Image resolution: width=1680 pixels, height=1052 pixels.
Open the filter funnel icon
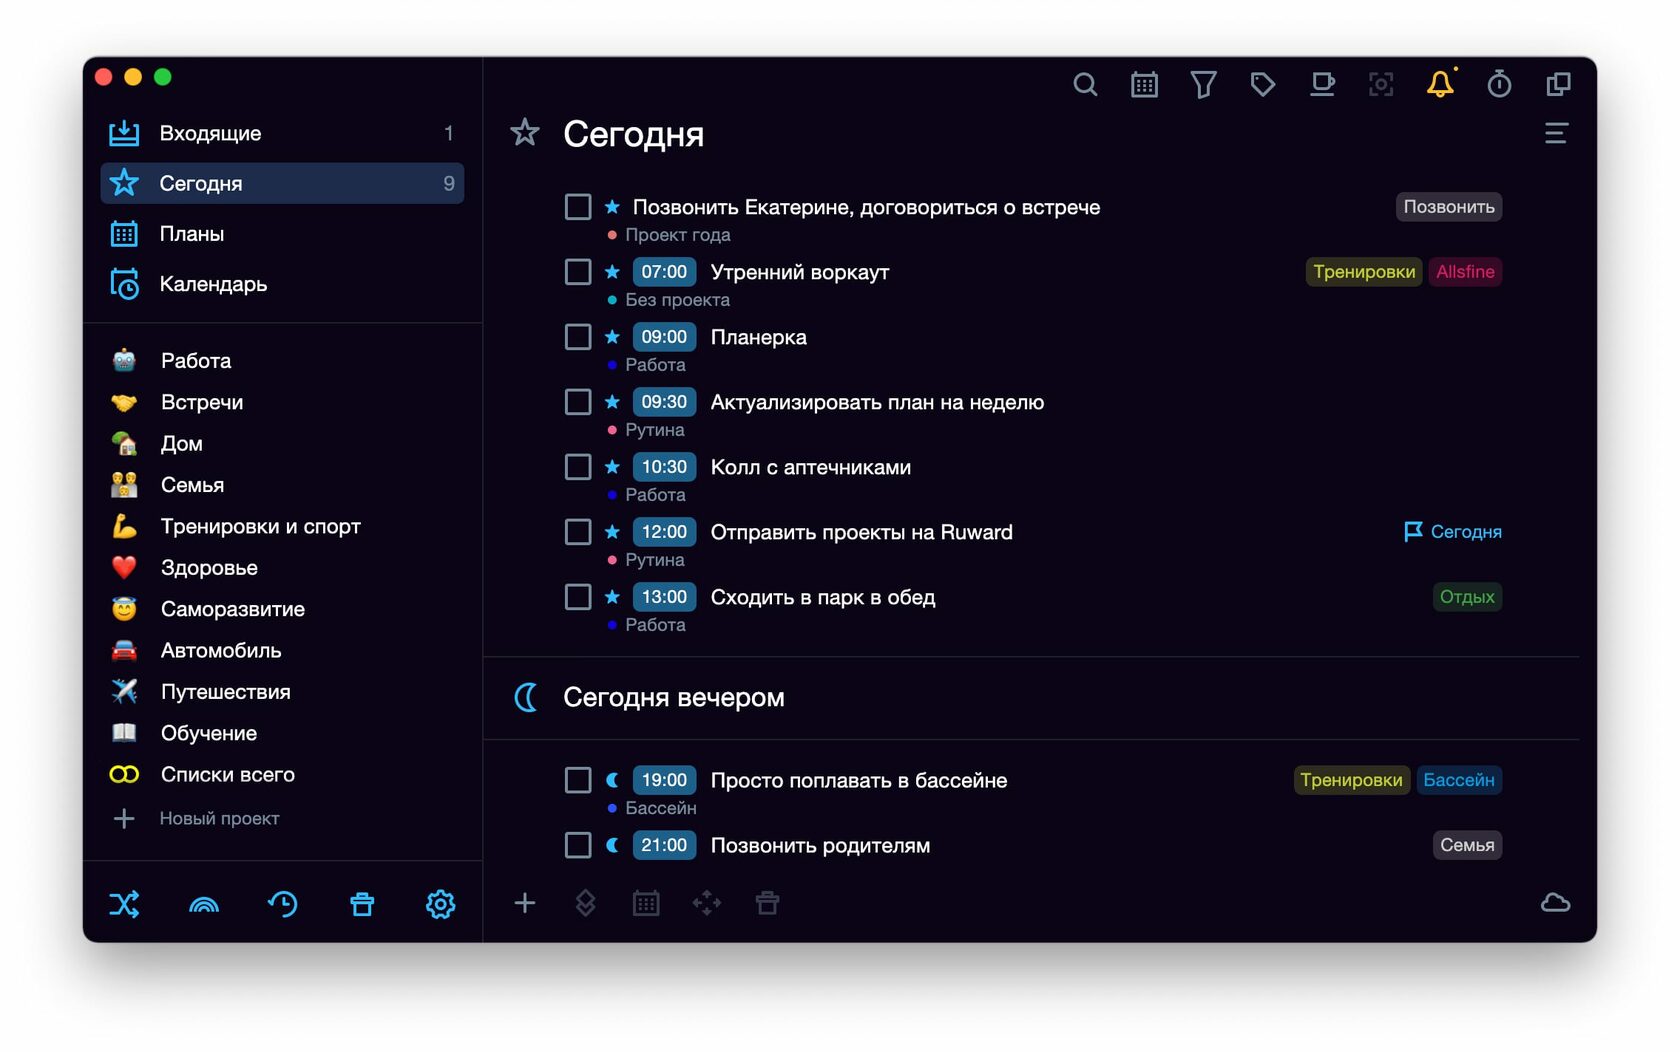click(1203, 85)
